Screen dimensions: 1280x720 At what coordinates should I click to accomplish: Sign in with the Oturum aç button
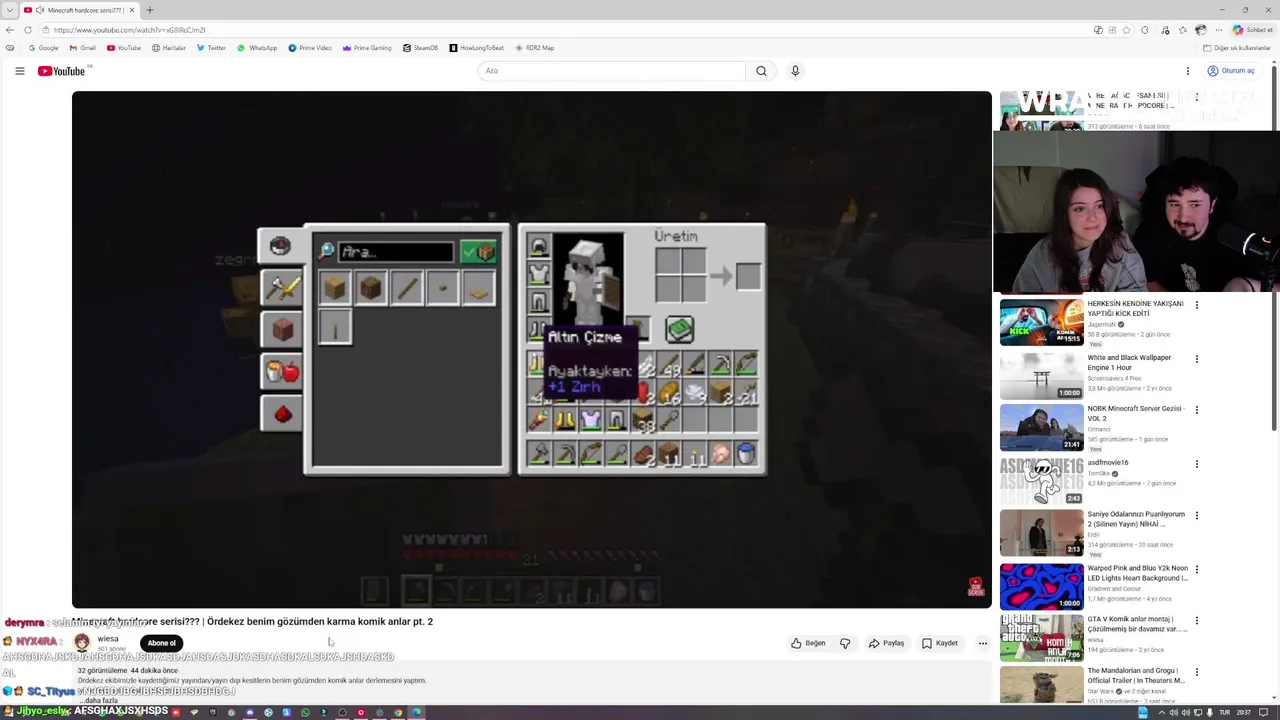coord(1230,71)
